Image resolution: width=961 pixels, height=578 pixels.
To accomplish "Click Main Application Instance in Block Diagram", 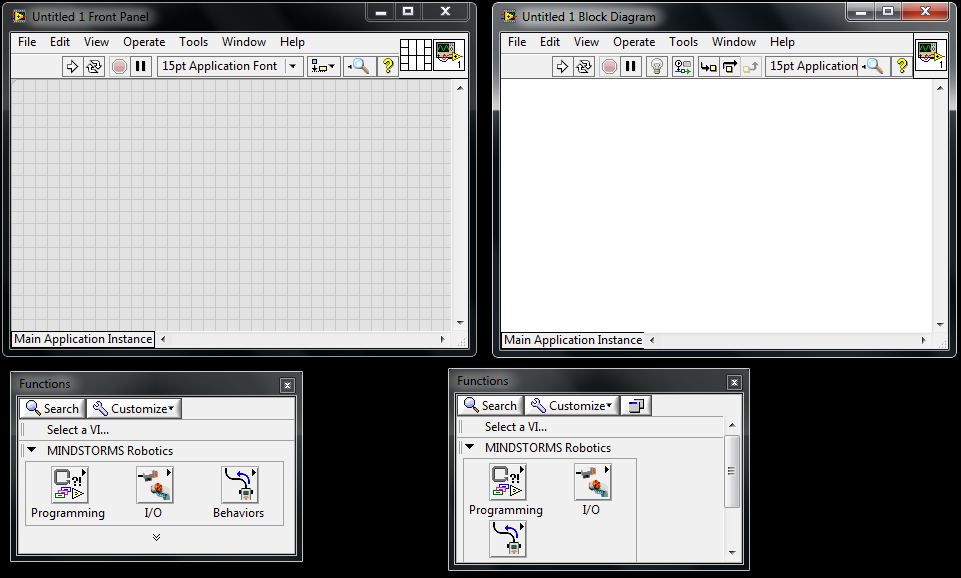I will pos(573,340).
